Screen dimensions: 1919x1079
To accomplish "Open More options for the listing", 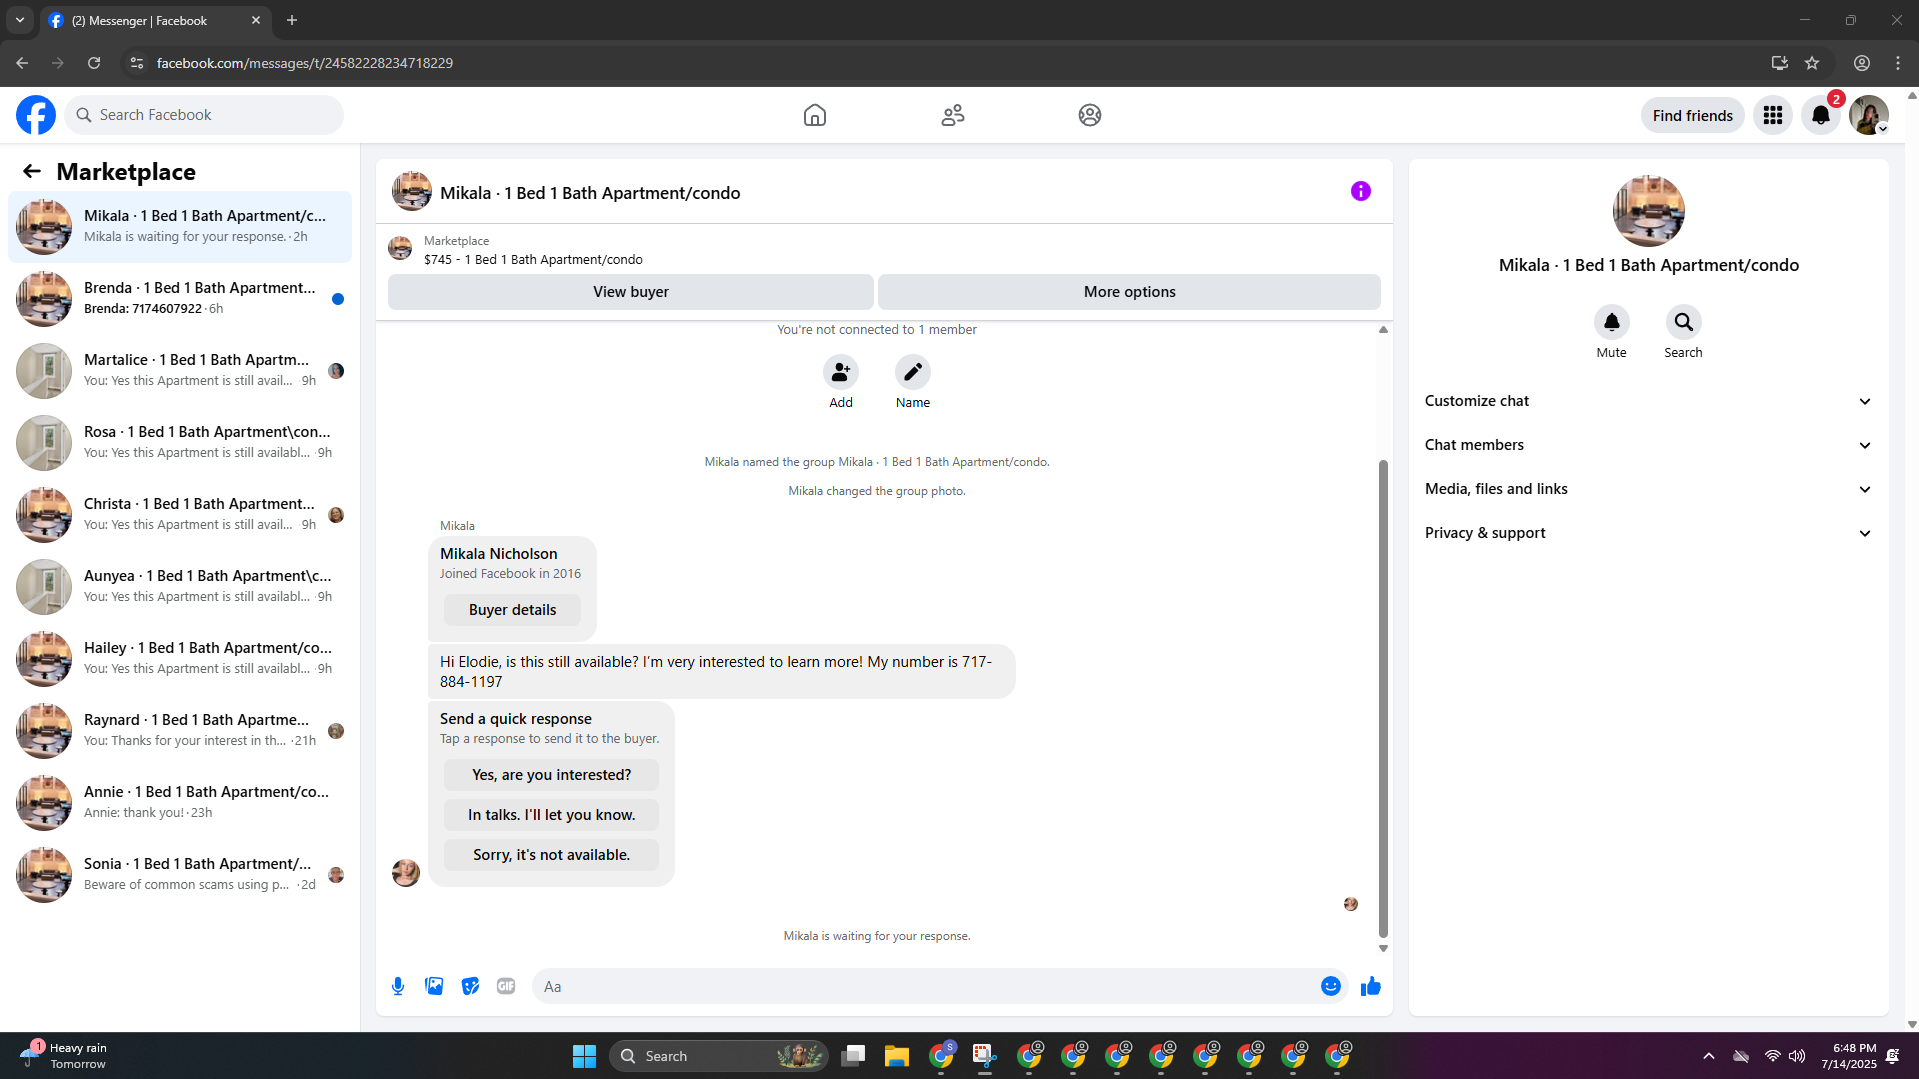I will pos(1129,292).
